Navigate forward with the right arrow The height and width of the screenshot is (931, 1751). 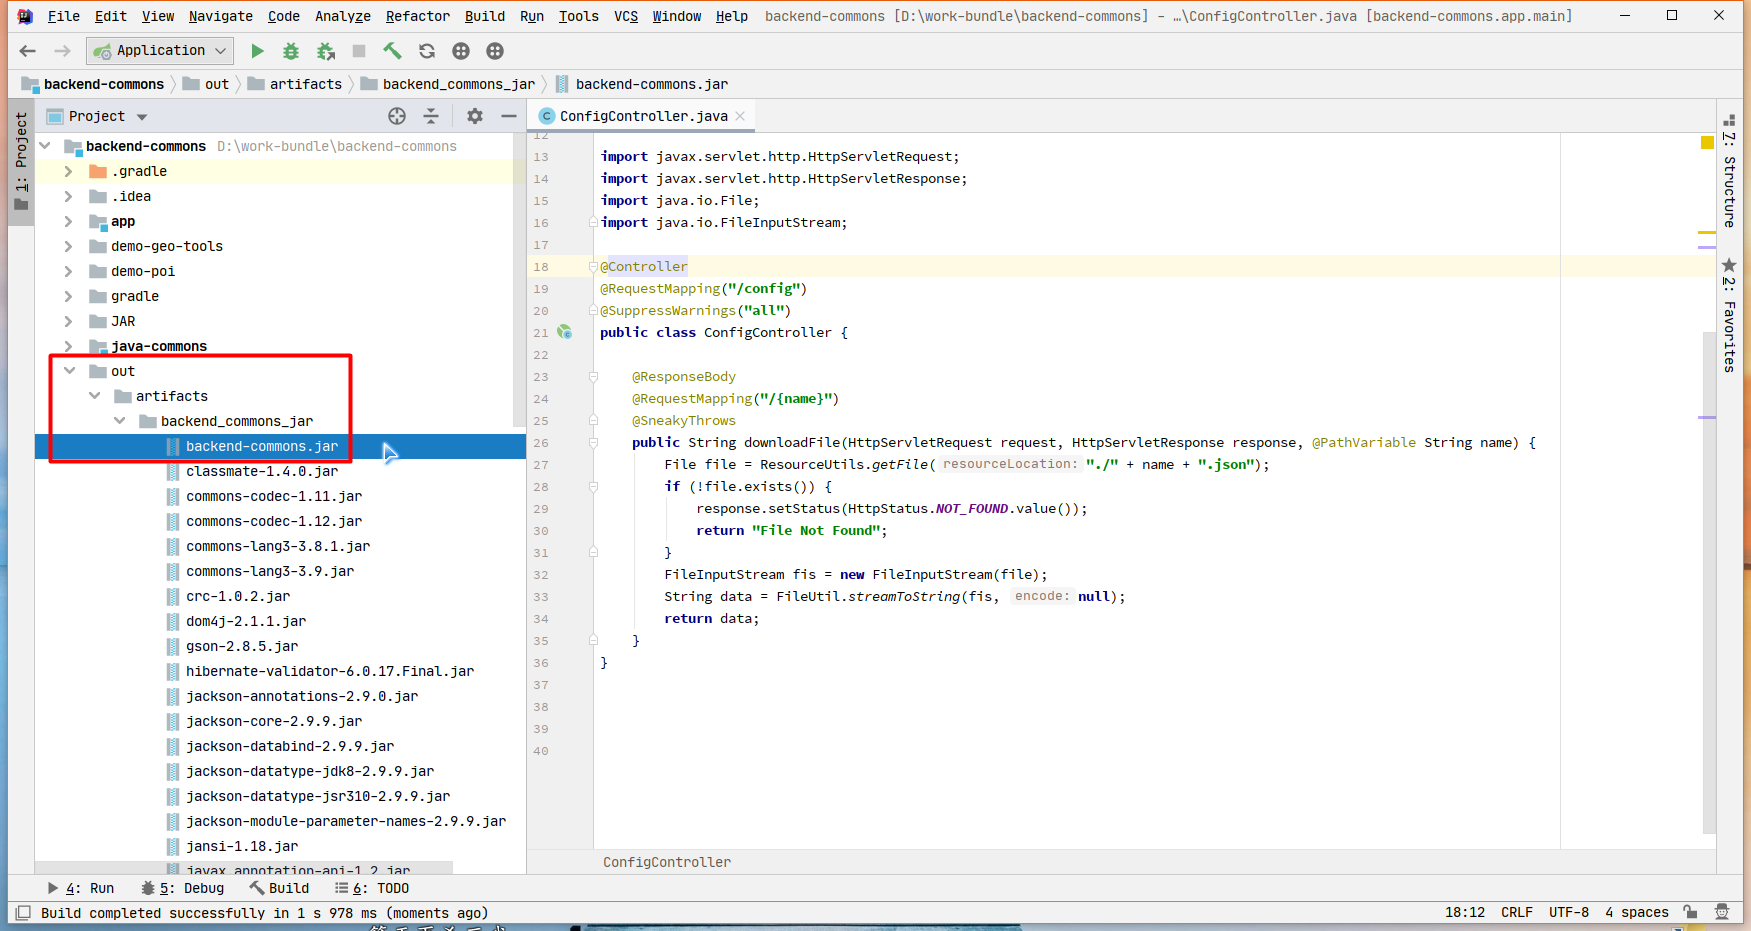(62, 51)
